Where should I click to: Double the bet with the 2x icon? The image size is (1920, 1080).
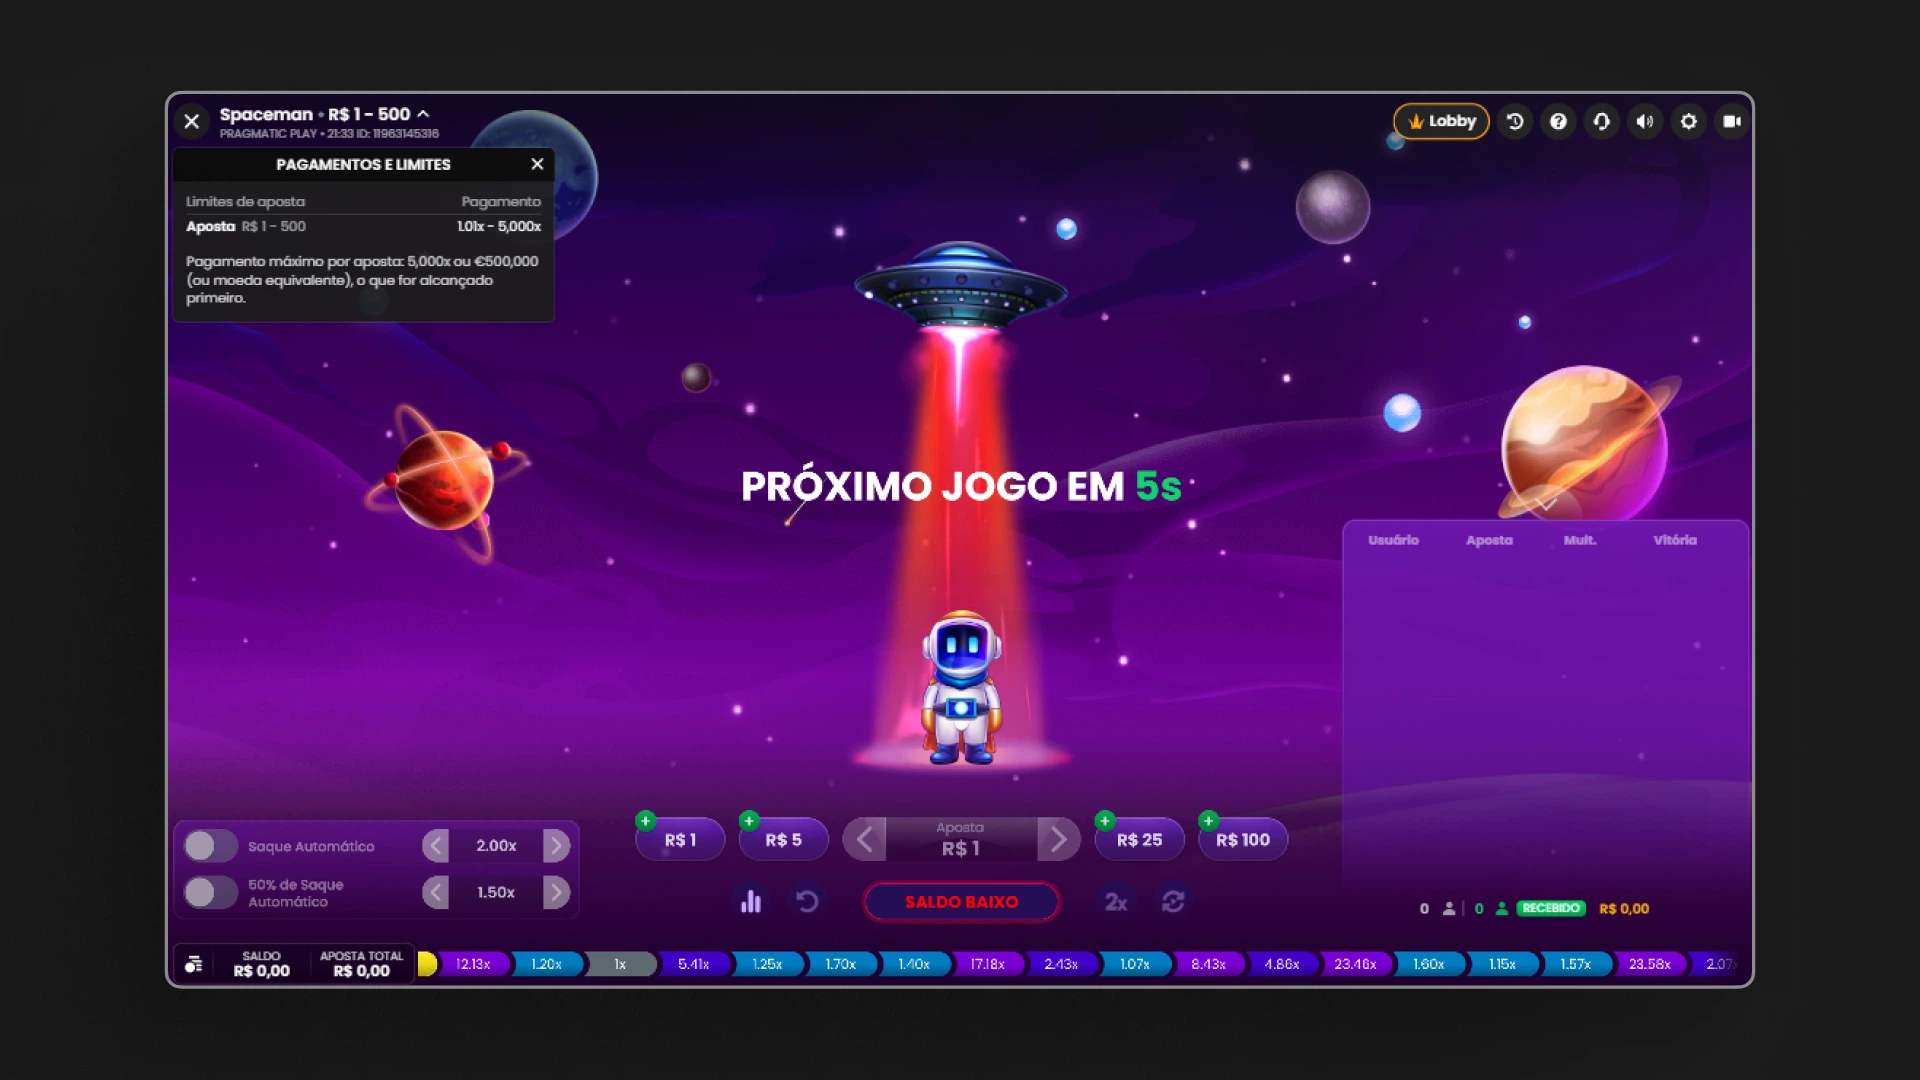tap(1117, 901)
